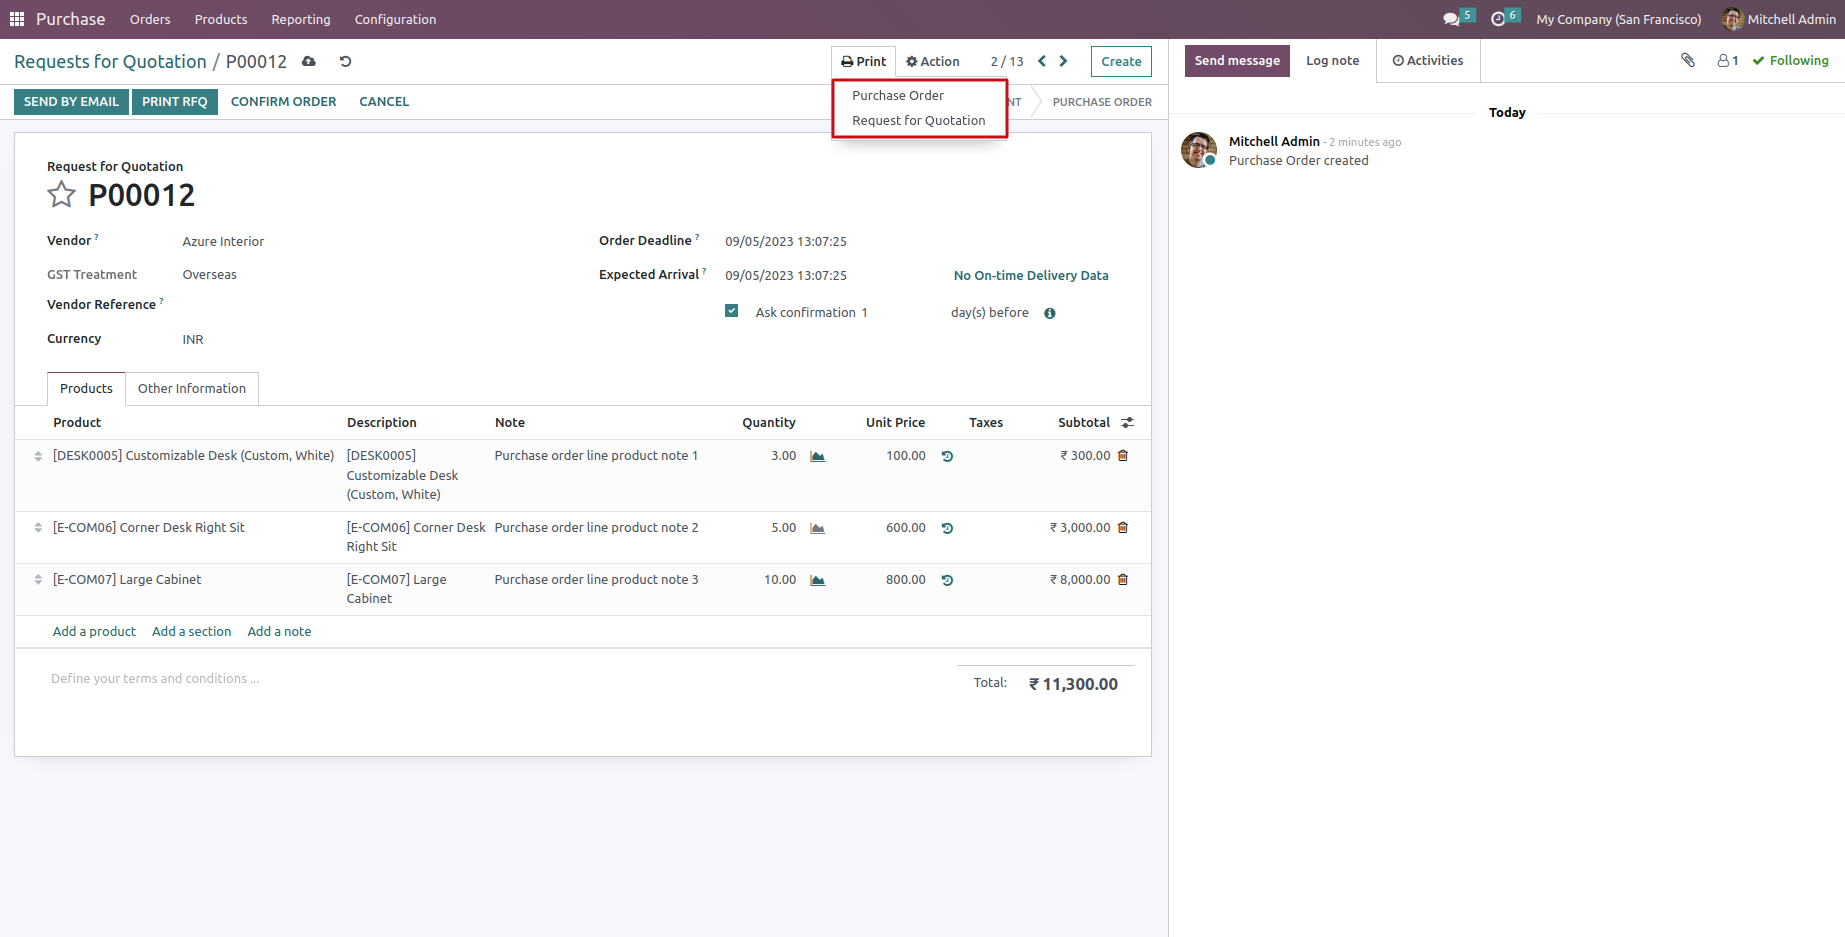Mark P00012 with the priority star
Image resolution: width=1845 pixels, height=937 pixels.
coord(61,195)
